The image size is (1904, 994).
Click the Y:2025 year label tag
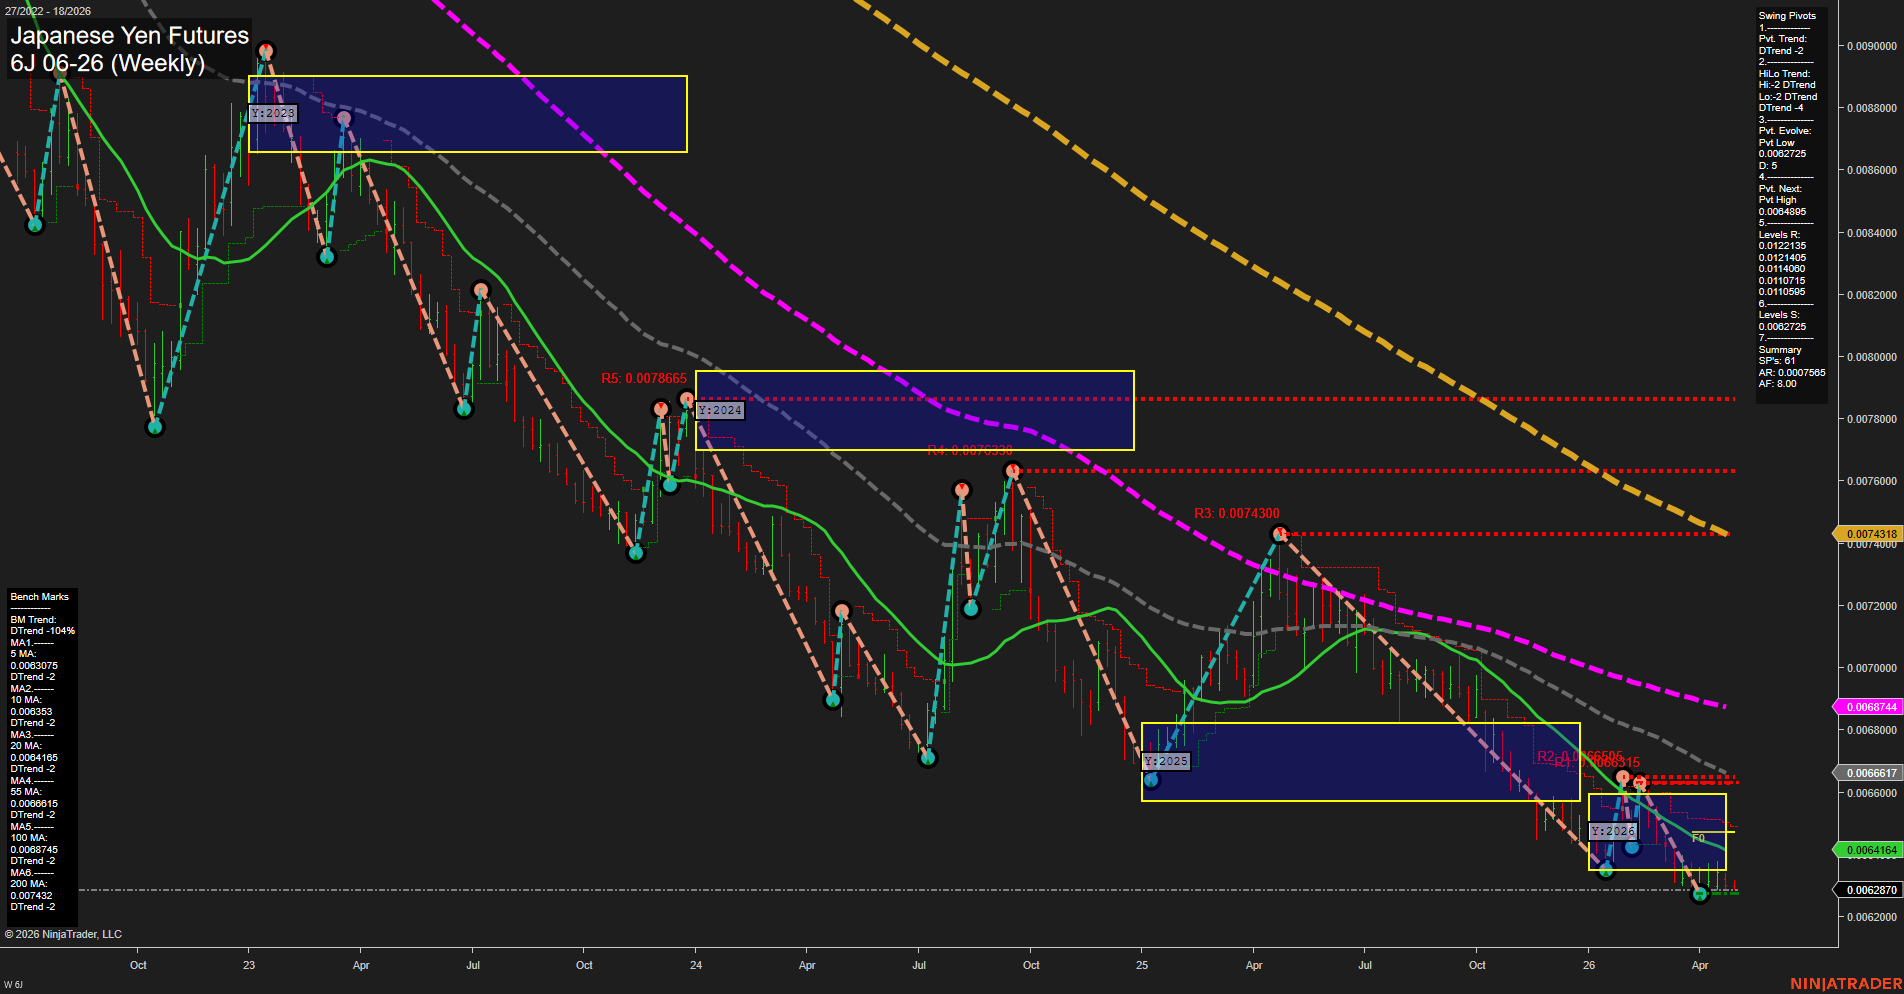(x=1165, y=760)
